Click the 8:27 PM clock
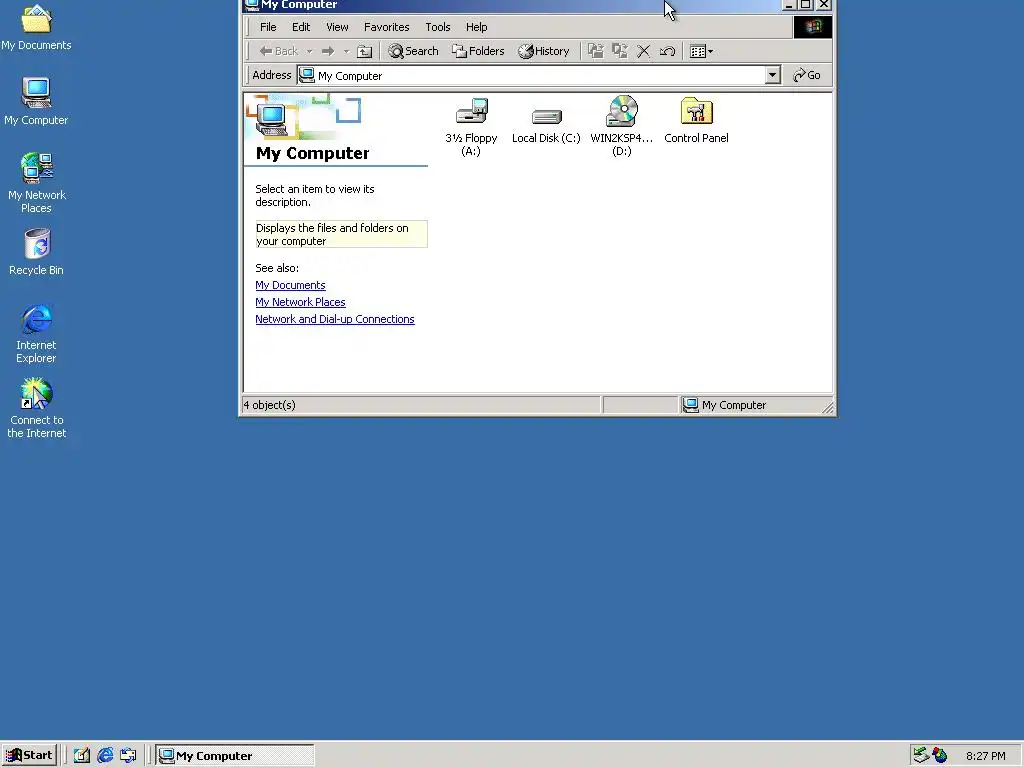 985,756
